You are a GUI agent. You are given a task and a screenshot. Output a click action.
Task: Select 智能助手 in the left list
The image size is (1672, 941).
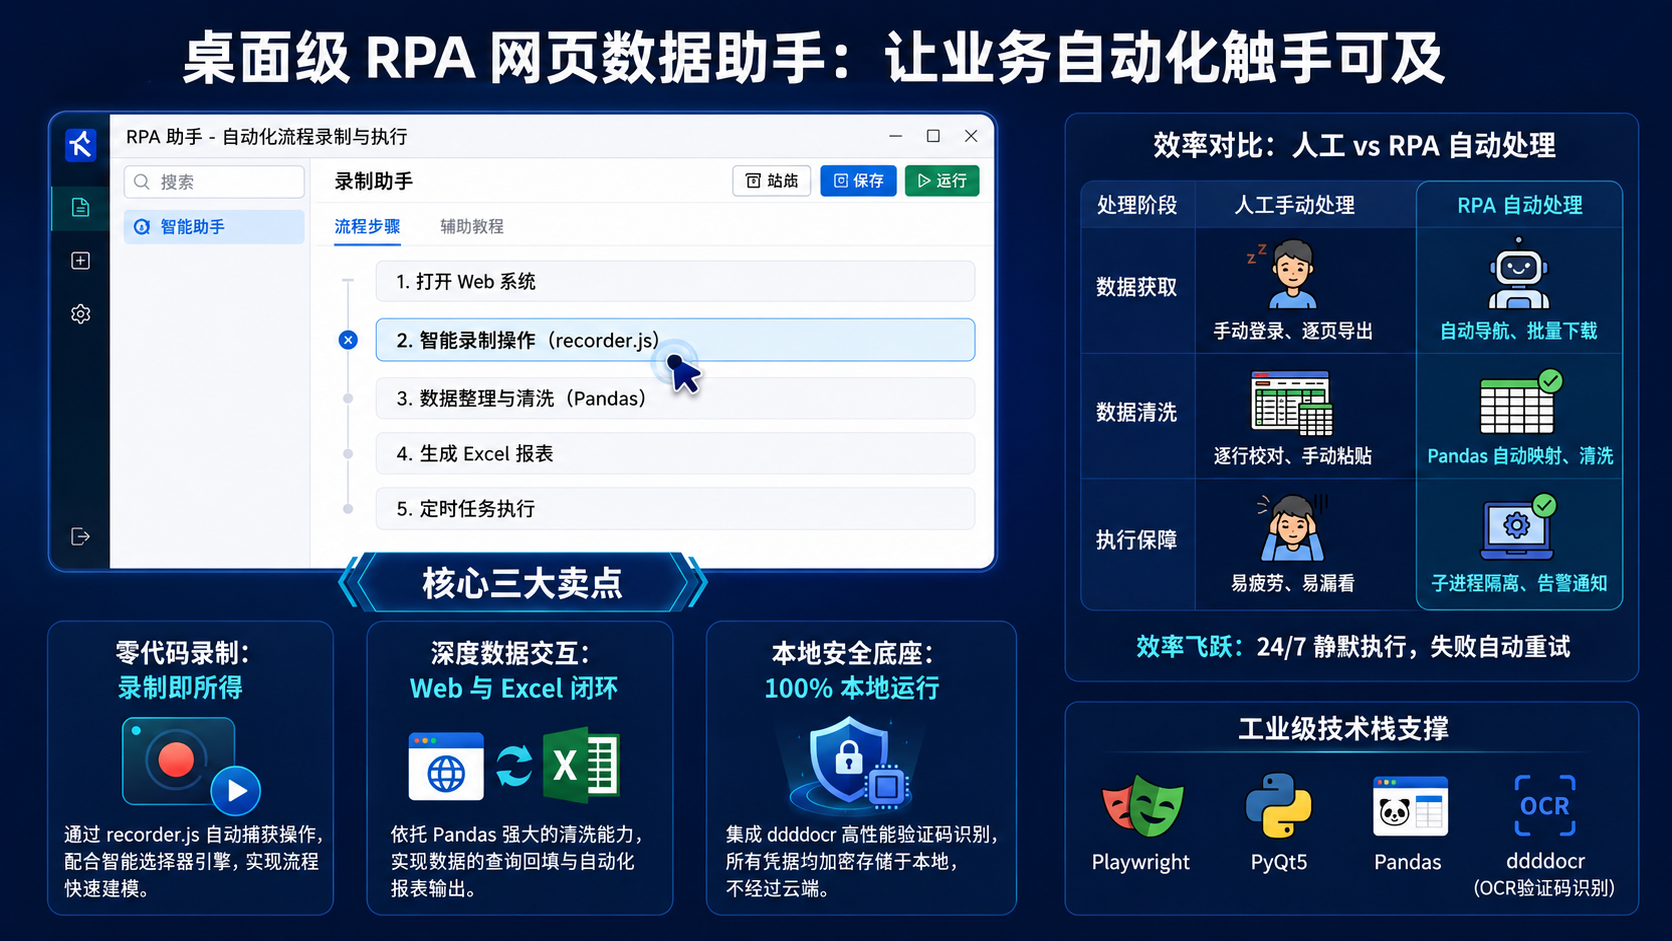tap(214, 227)
